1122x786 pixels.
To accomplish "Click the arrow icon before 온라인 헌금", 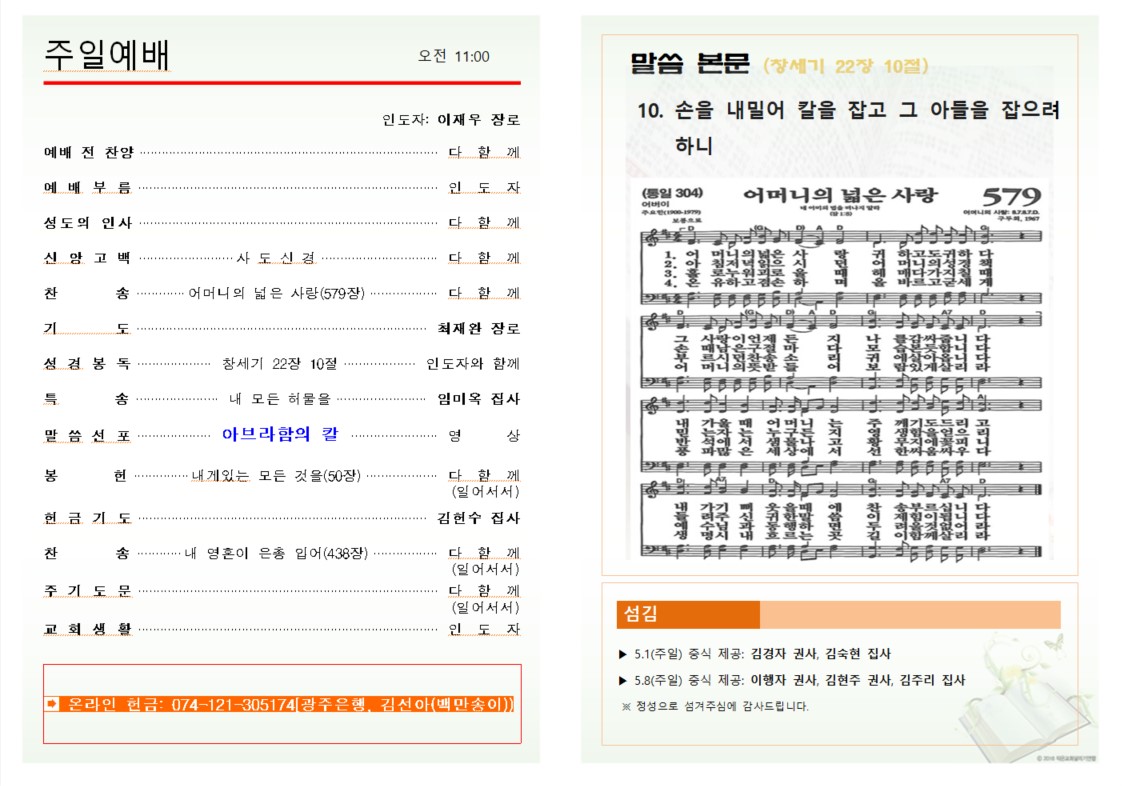I will (54, 704).
